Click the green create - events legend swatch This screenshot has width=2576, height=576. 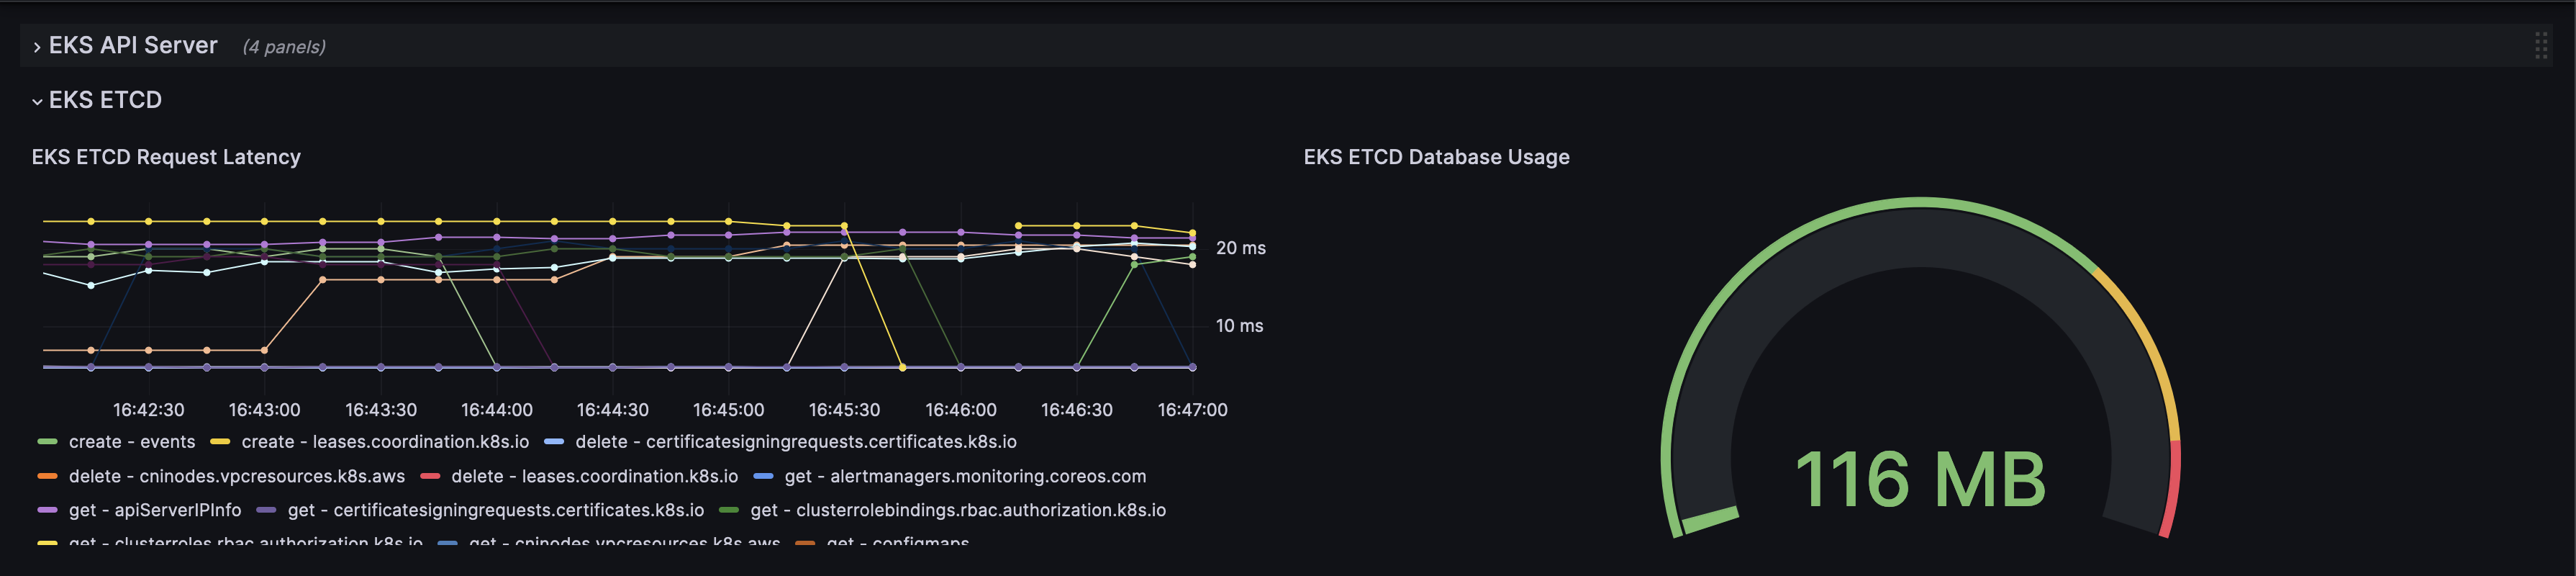[x=47, y=442]
